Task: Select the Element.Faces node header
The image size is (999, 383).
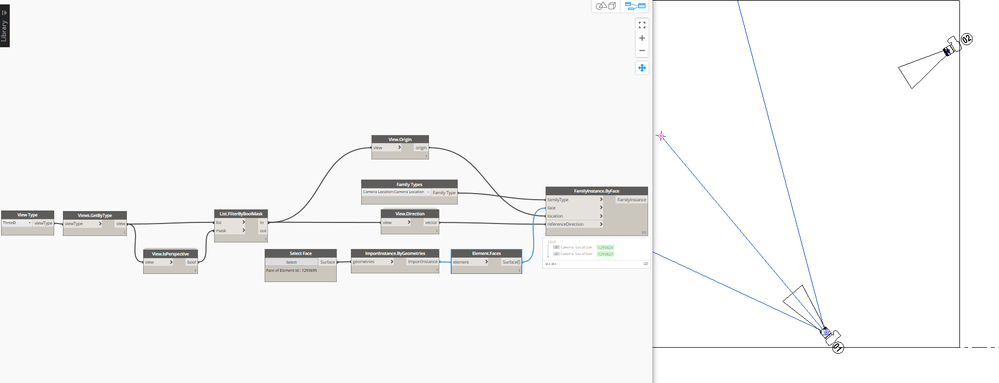Action: point(486,253)
